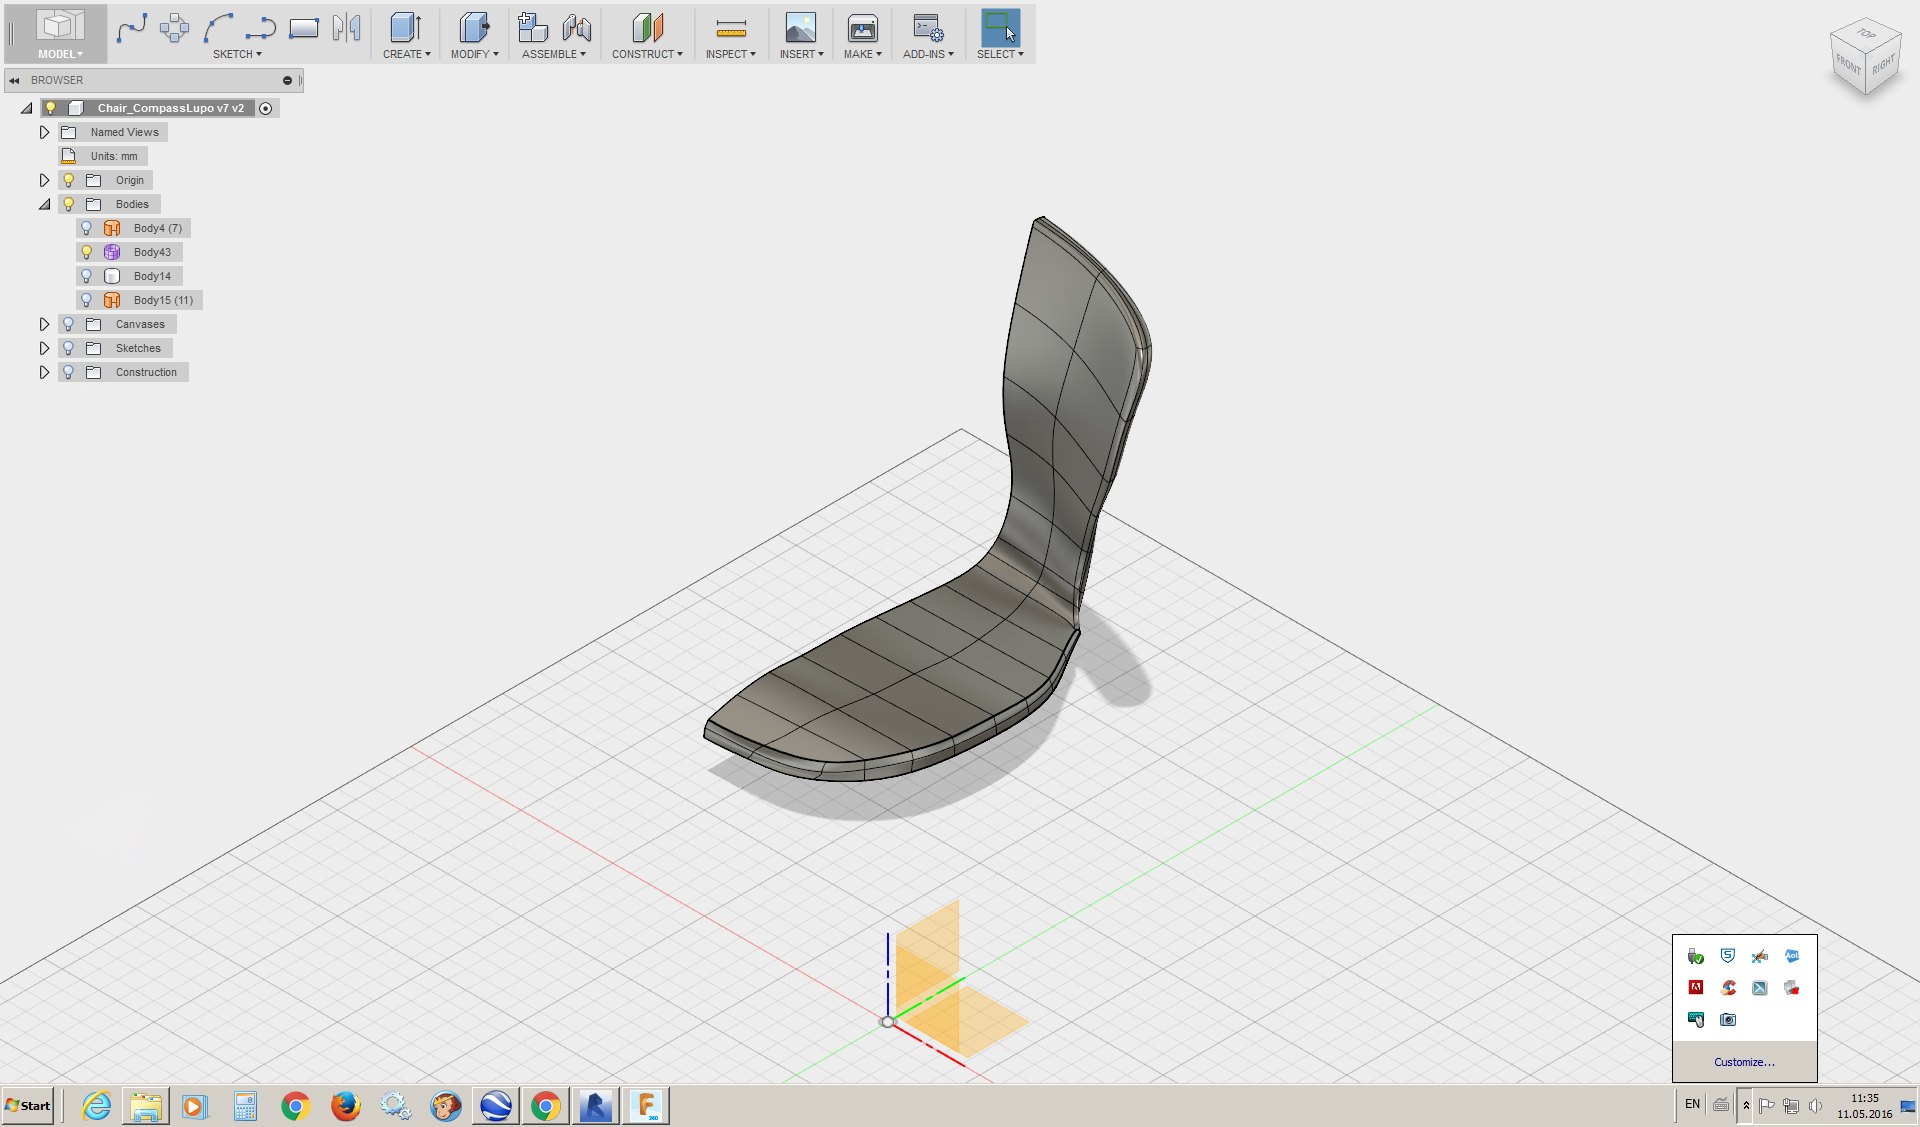Collapse the Bodies folder

tap(44, 204)
